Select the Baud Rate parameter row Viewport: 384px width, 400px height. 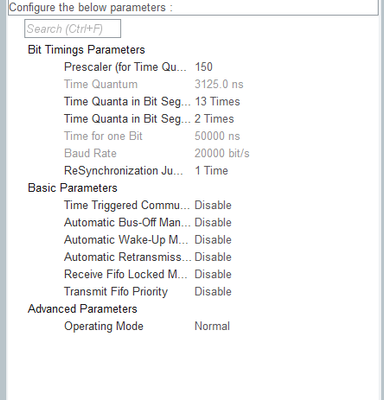(157, 153)
